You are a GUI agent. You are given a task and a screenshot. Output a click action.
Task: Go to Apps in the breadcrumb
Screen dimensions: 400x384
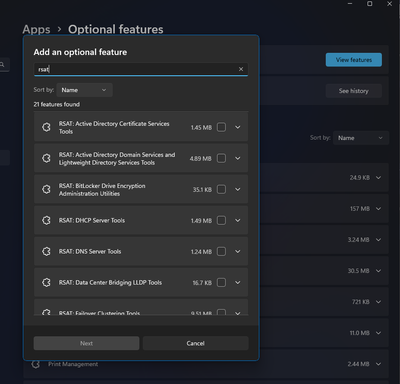pos(36,29)
